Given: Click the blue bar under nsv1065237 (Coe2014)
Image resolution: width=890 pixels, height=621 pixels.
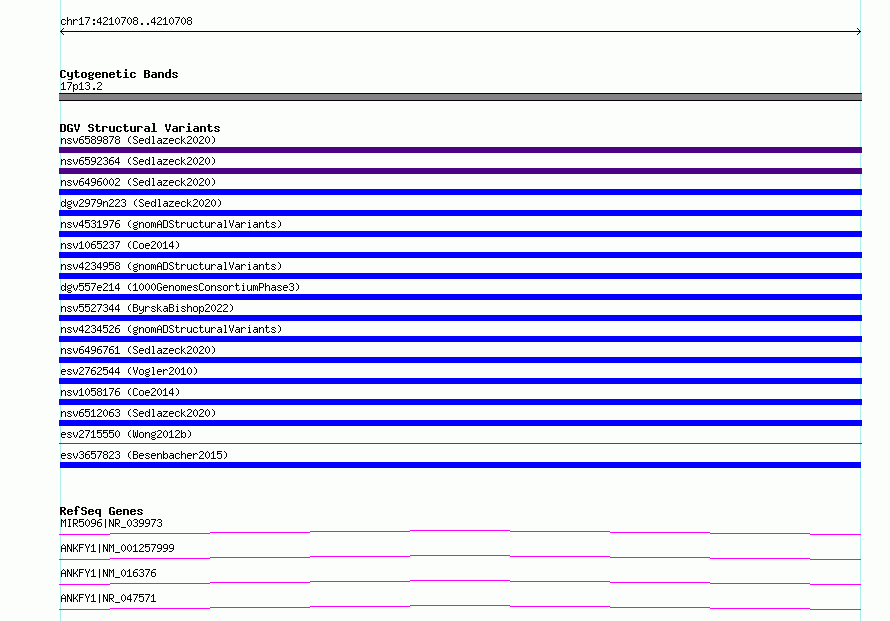Looking at the screenshot, I should point(460,255).
